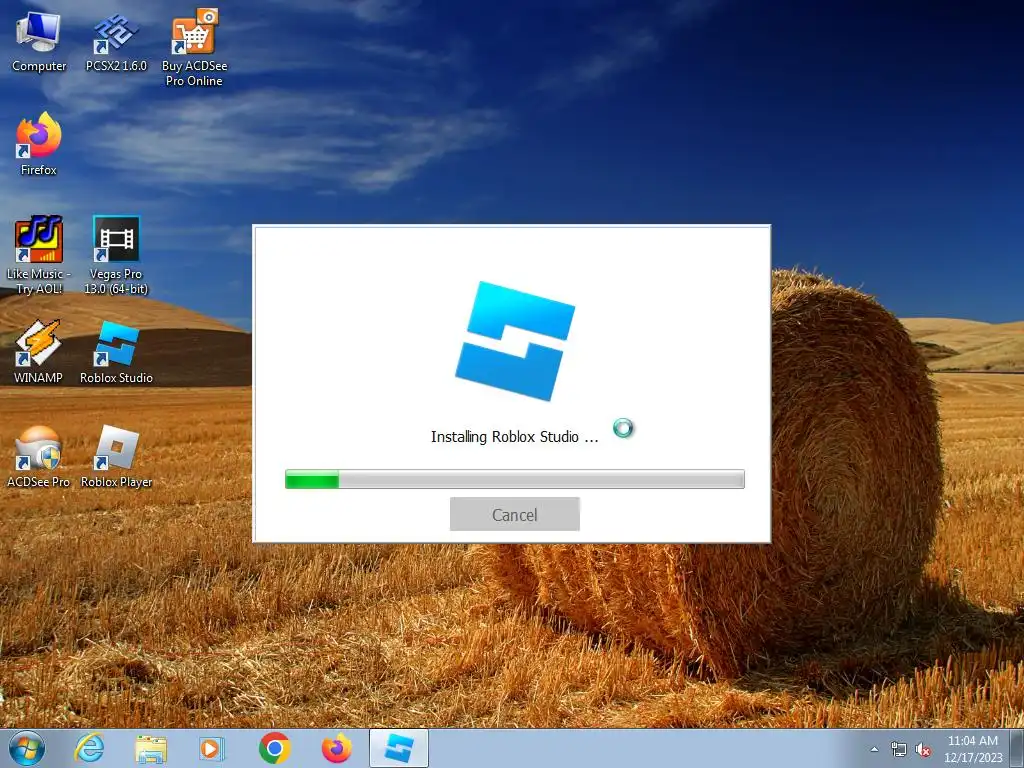Select the Roblox Player desktop shortcut
1024x768 pixels.
(x=116, y=456)
